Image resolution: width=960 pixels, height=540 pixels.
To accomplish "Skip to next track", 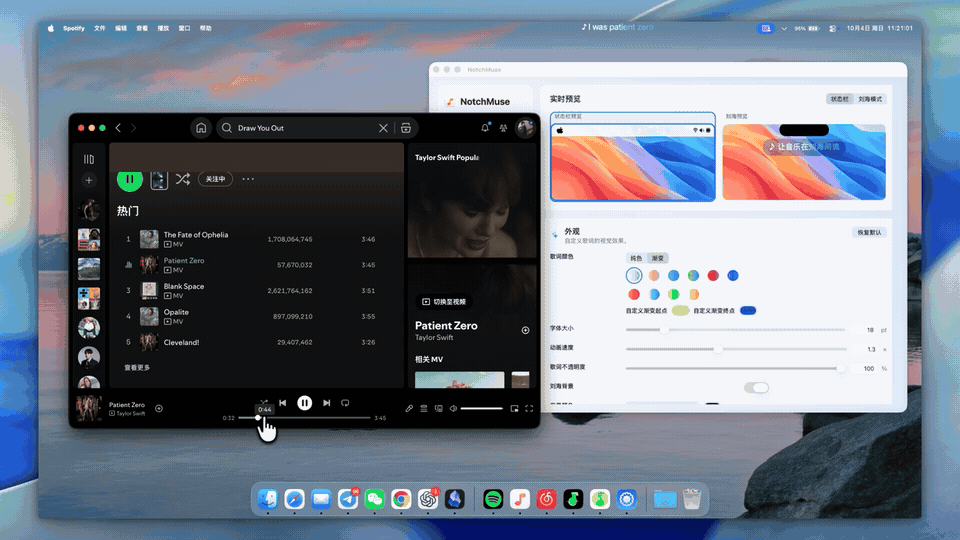I will click(x=326, y=403).
